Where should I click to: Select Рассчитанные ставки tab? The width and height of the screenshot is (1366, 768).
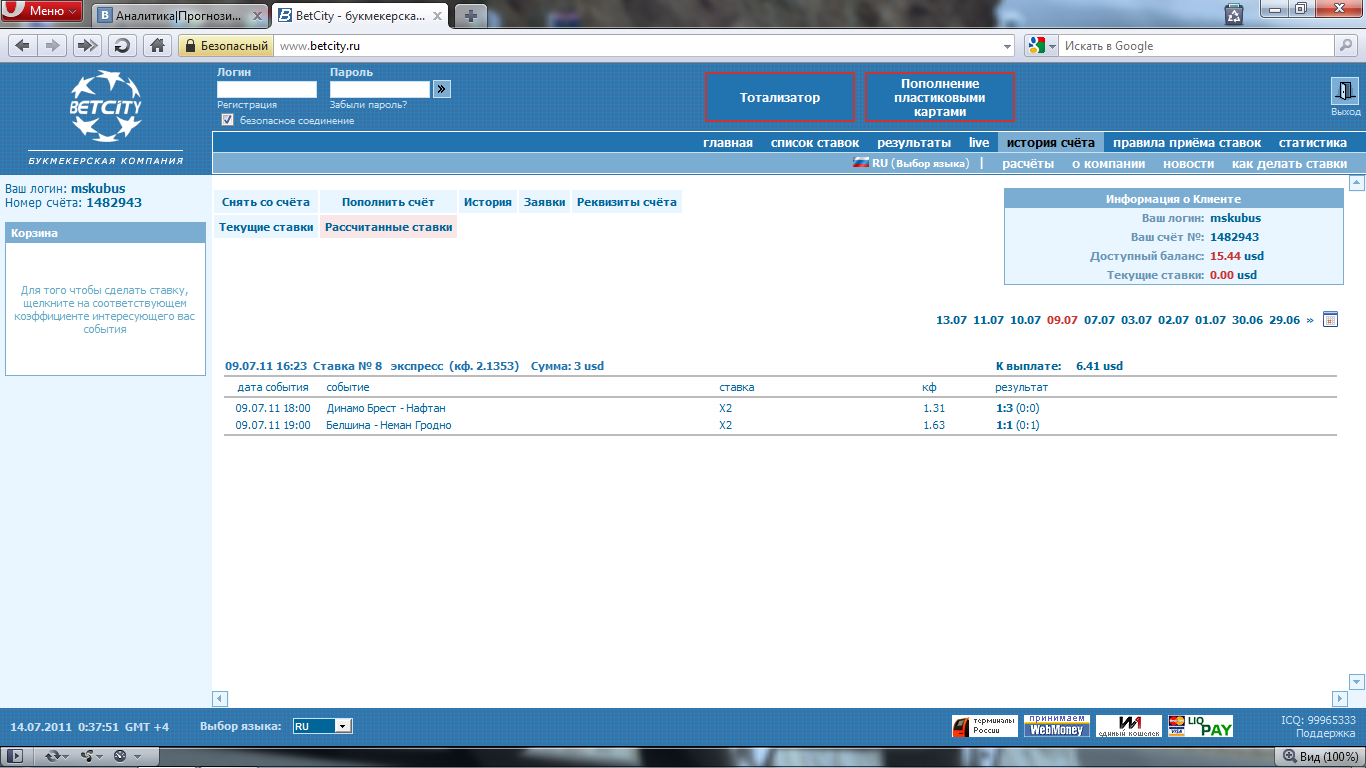coord(388,227)
